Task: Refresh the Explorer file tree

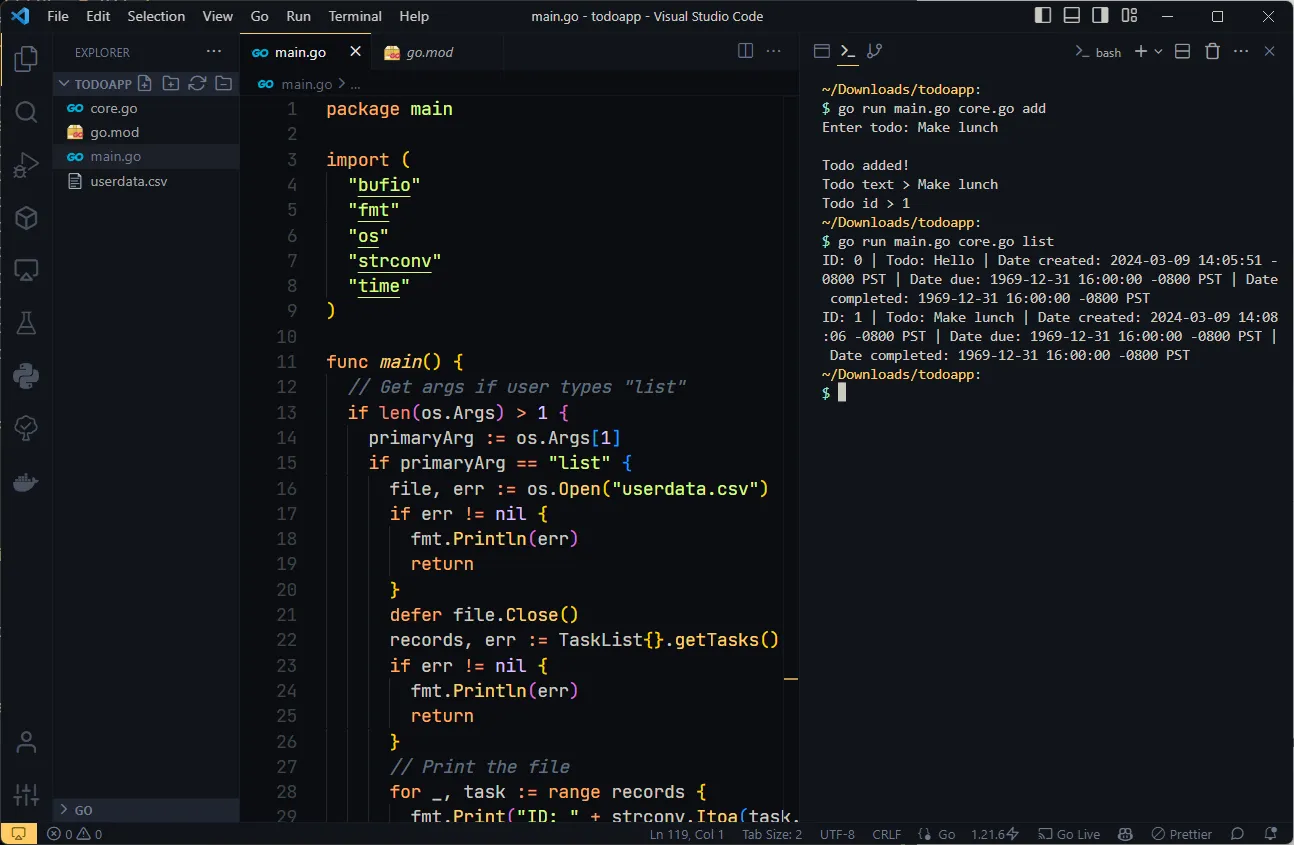Action: [x=197, y=84]
